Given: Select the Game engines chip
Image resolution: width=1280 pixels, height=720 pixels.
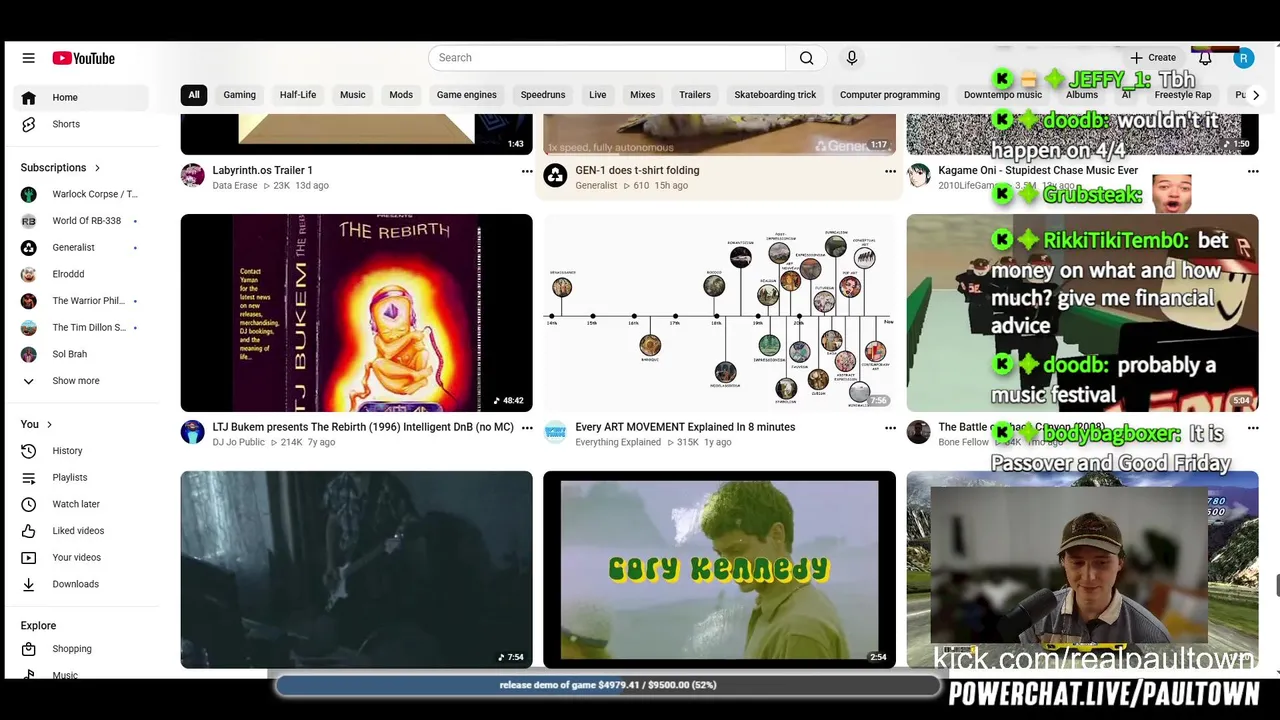Looking at the screenshot, I should pos(467,95).
